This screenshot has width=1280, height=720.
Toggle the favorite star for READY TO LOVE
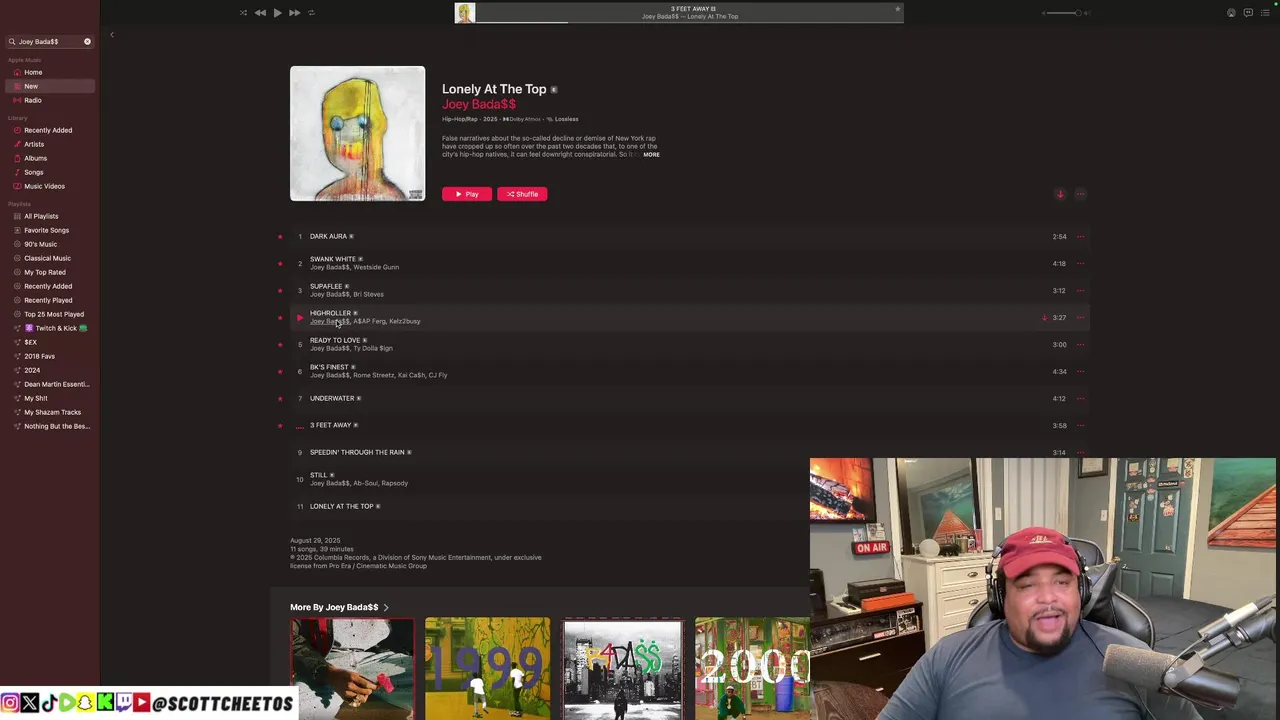280,345
